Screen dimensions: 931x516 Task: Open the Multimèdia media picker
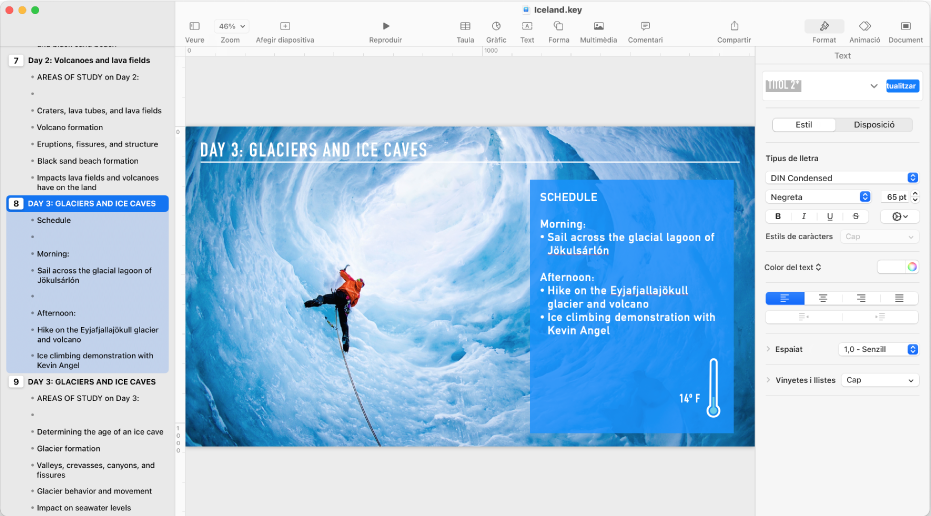pos(598,26)
